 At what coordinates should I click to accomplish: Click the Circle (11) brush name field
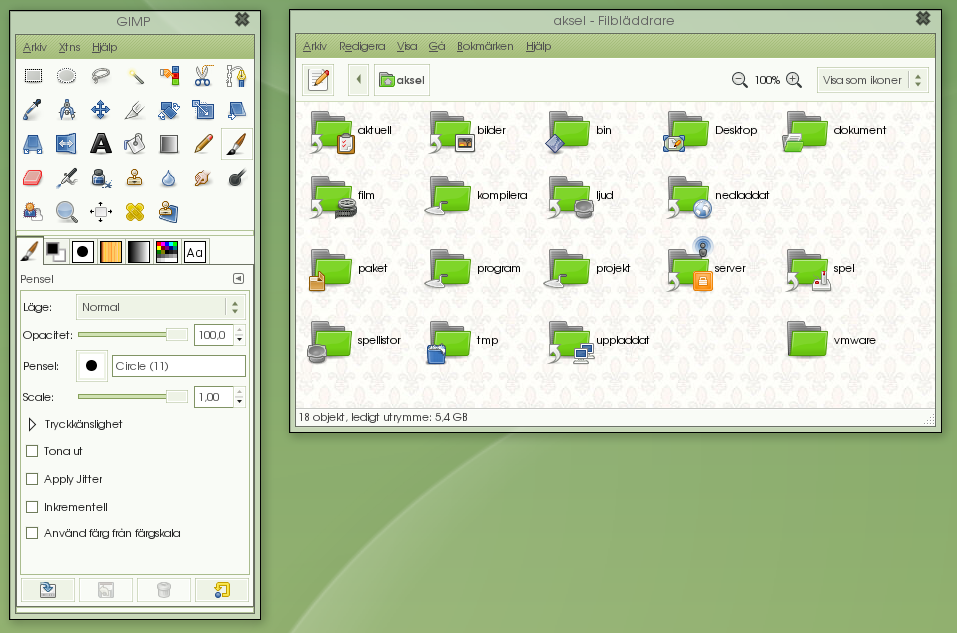click(x=179, y=366)
